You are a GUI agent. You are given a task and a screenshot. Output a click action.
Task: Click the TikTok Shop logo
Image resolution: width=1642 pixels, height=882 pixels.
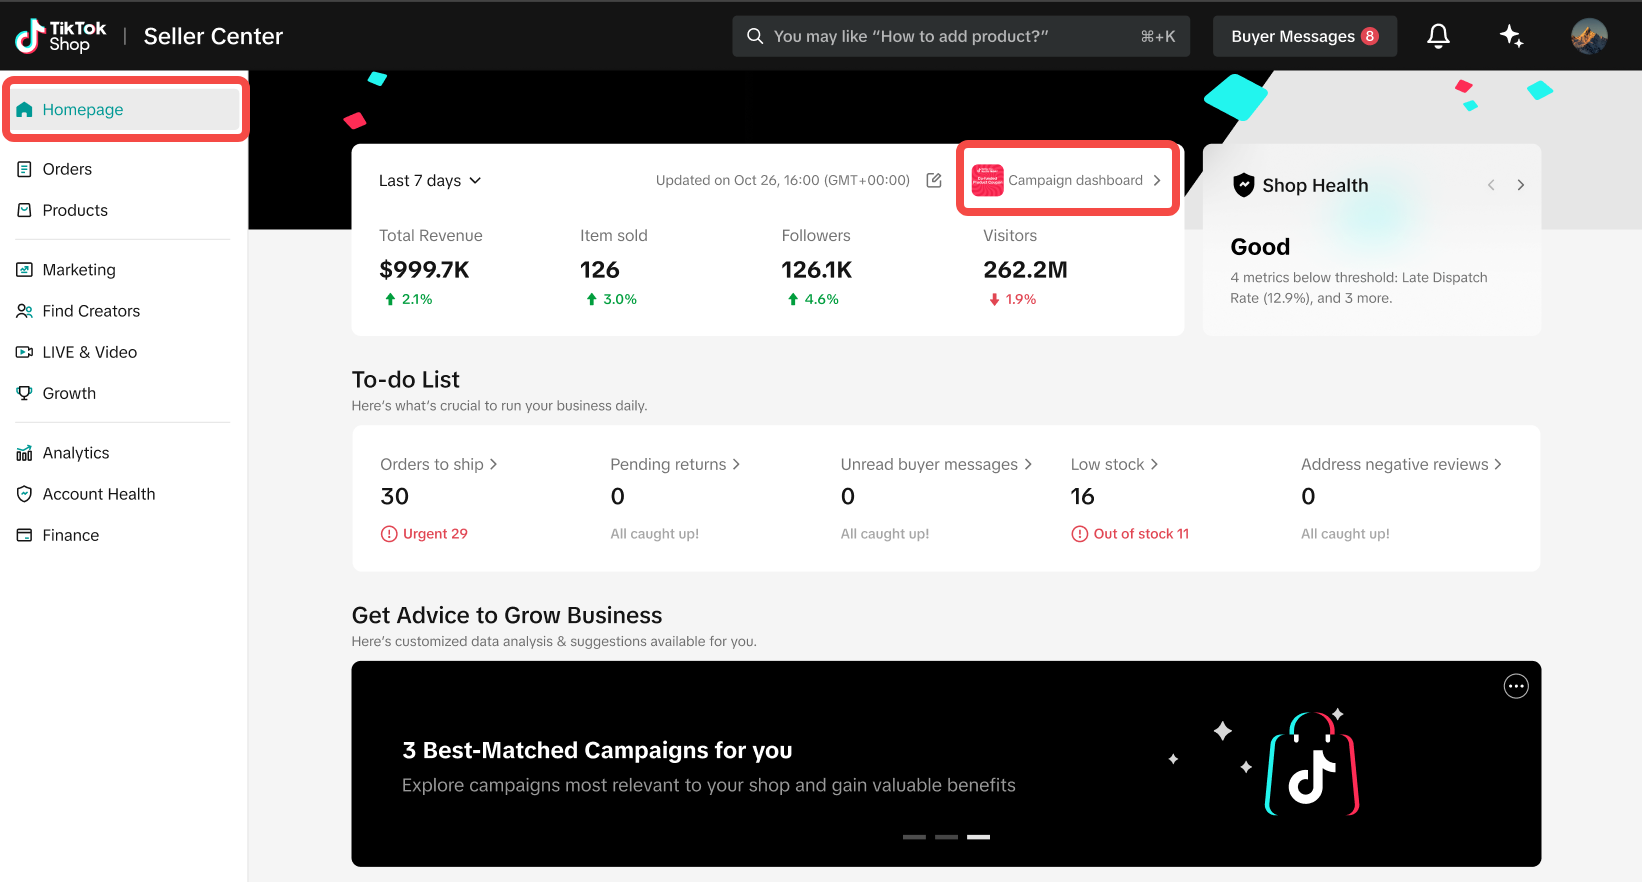click(x=61, y=37)
